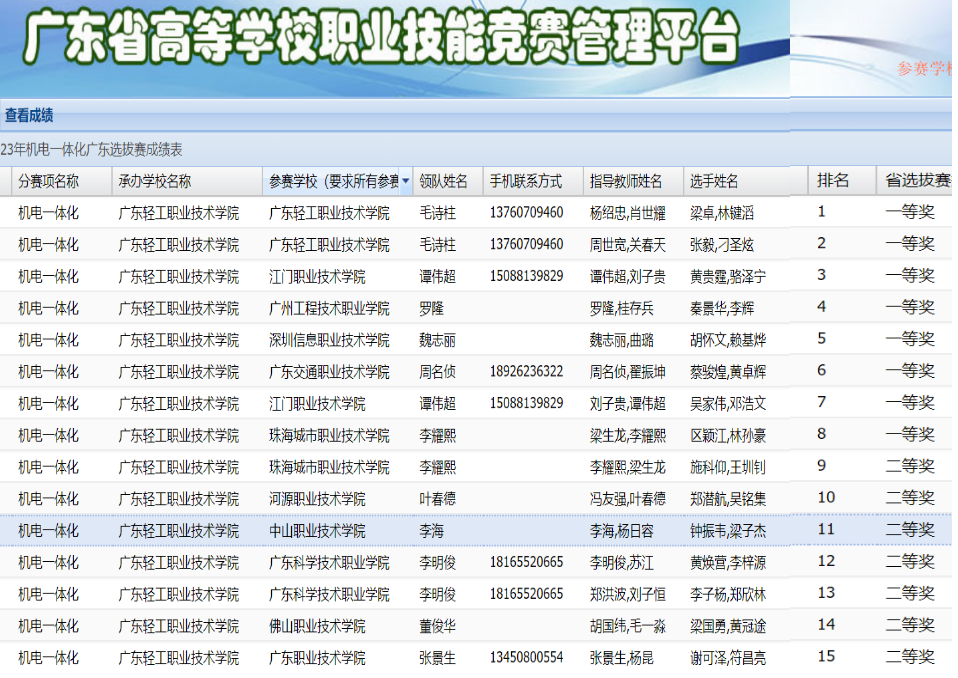Click the platform title banner at top
Image resolution: width=958 pixels, height=678 pixels.
(380, 40)
